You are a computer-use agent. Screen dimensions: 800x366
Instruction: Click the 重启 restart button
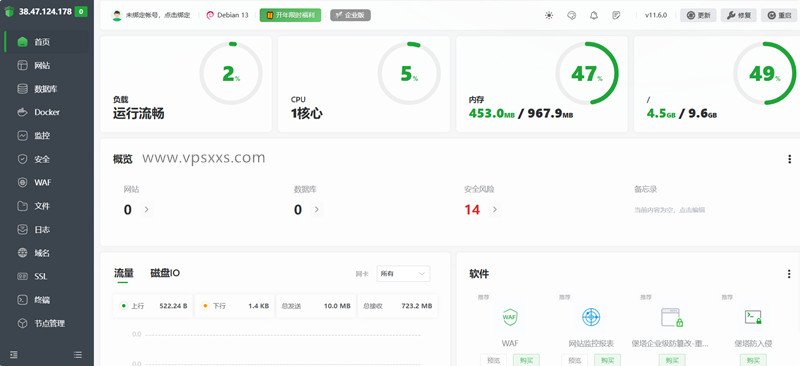(x=779, y=15)
